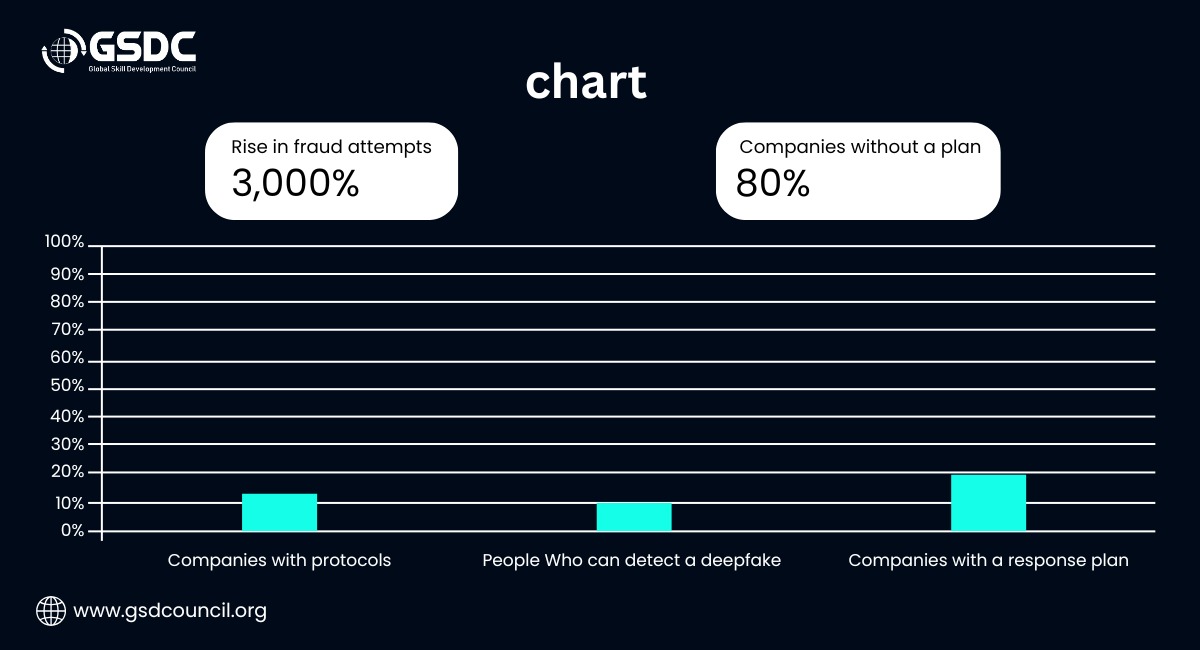Select Companies with a response plan label

point(988,560)
